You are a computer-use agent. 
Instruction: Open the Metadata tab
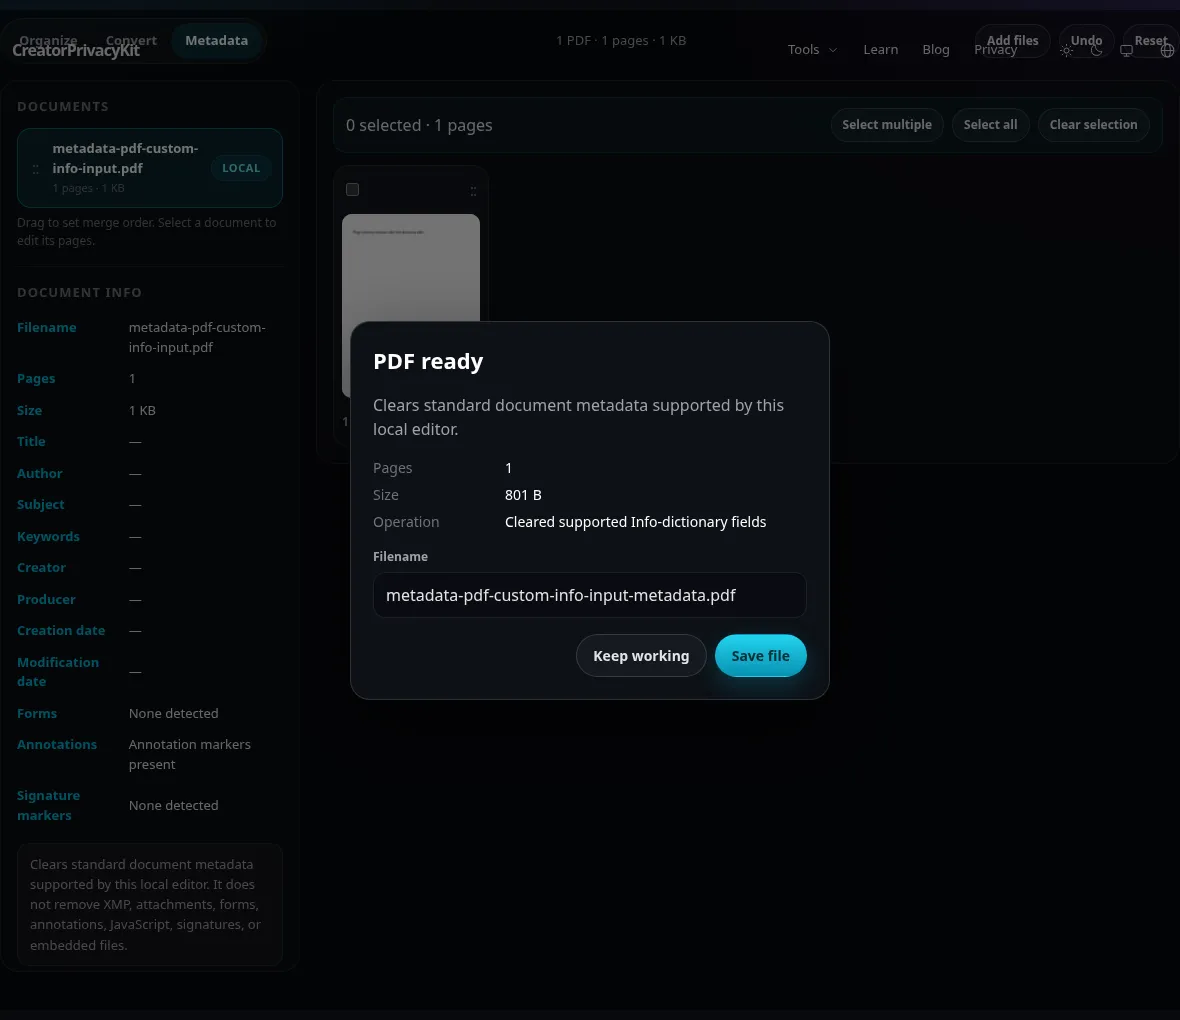tap(217, 41)
